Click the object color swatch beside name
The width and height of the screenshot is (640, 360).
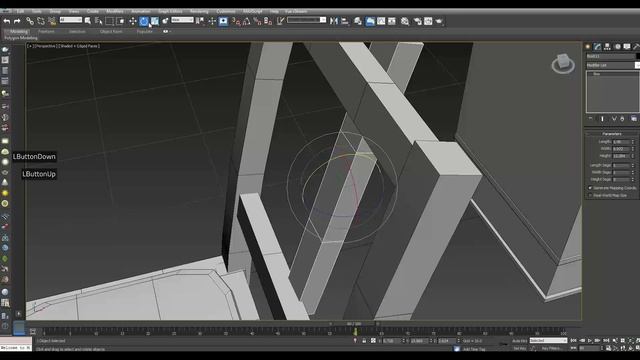click(638, 56)
